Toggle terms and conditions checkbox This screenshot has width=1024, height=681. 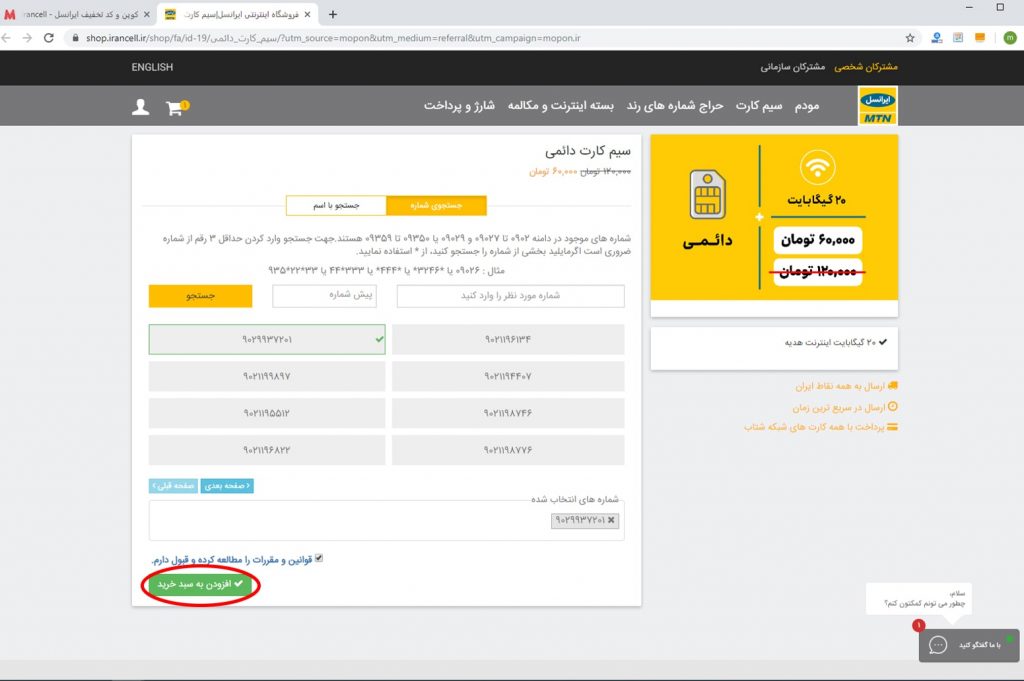[319, 558]
